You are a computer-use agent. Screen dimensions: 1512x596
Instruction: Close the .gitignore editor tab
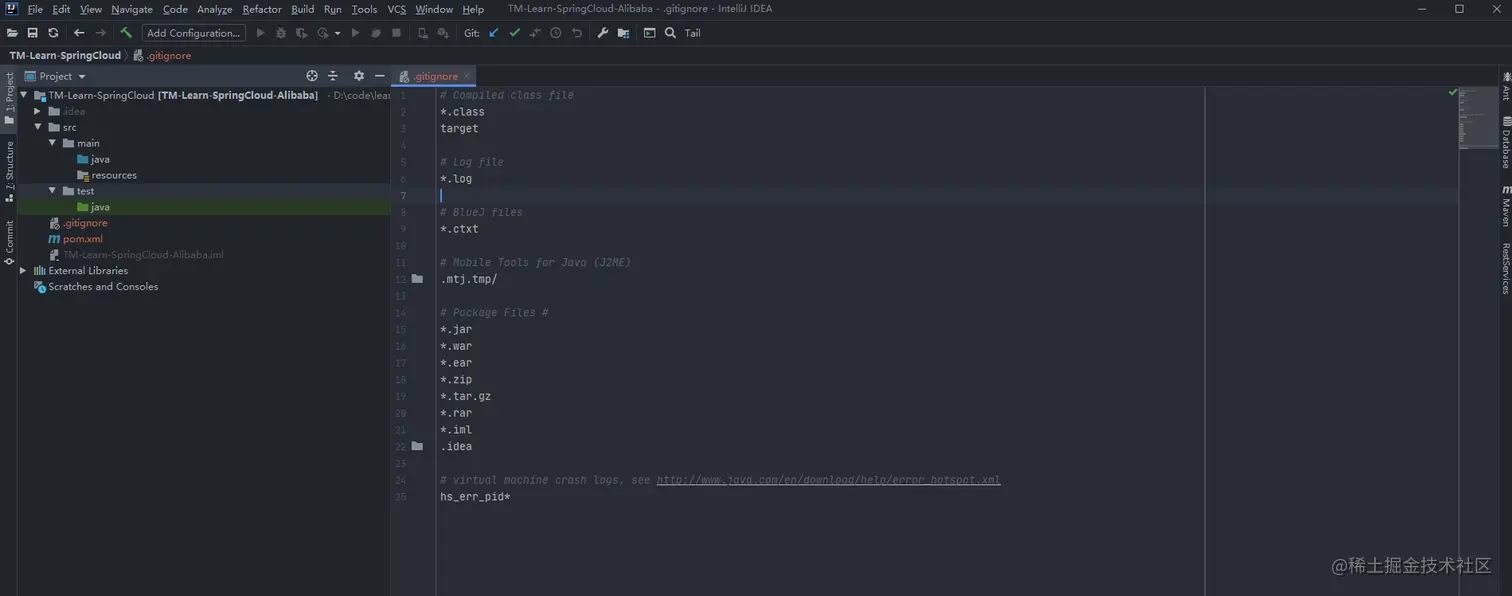click(467, 76)
